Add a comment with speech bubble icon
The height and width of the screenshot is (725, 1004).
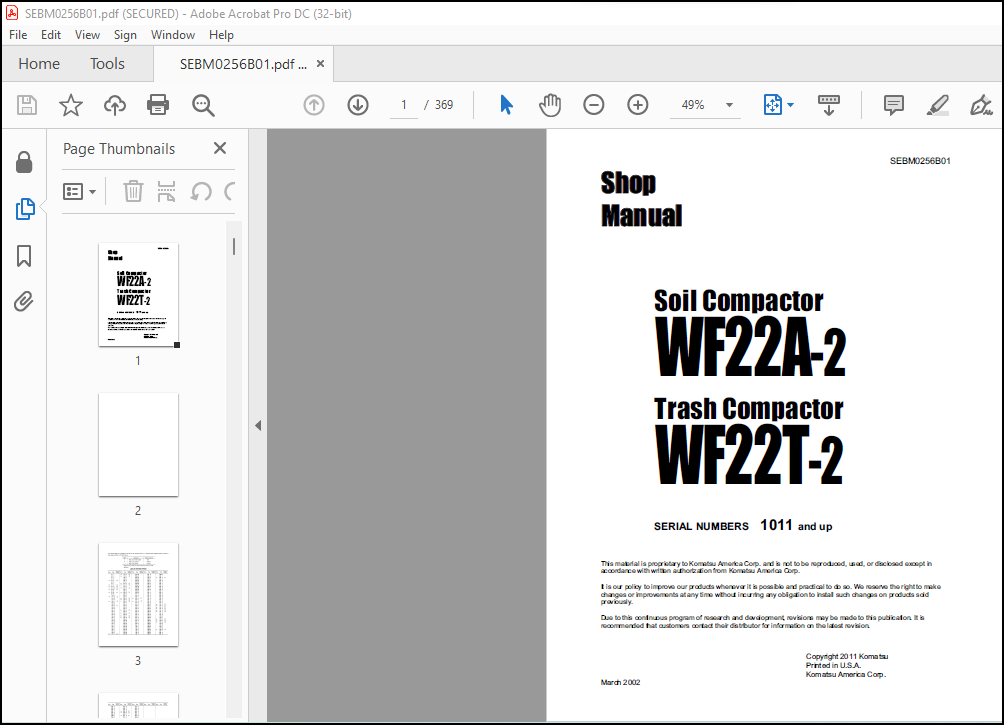[x=893, y=105]
